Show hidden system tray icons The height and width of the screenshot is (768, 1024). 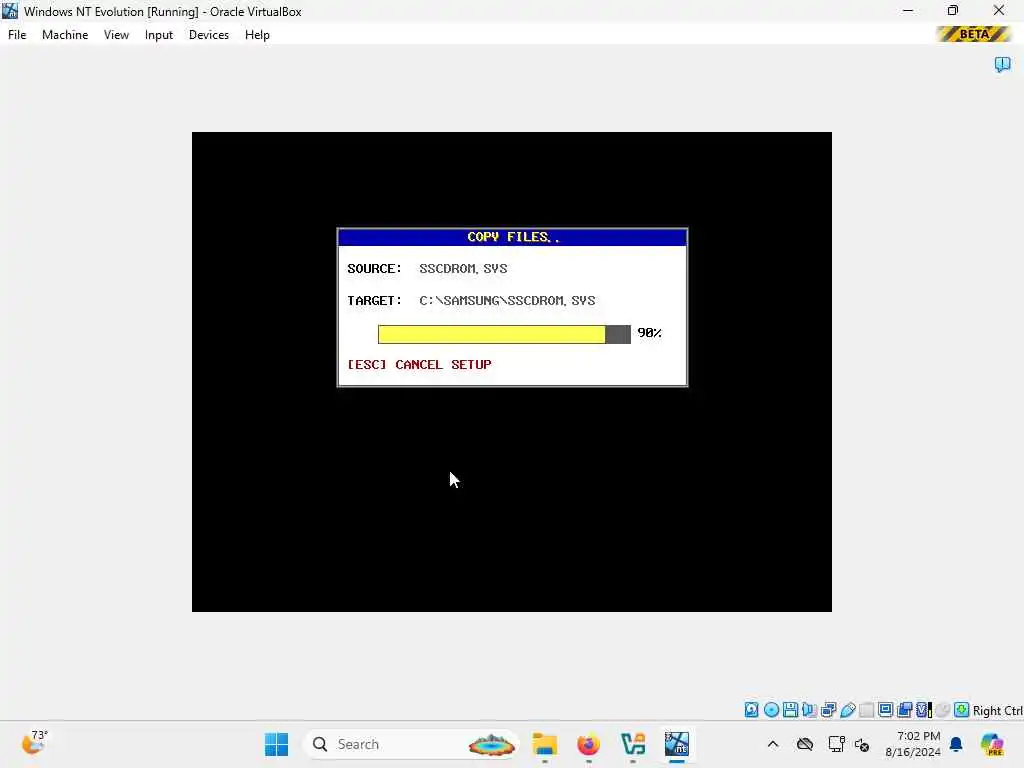pos(773,744)
